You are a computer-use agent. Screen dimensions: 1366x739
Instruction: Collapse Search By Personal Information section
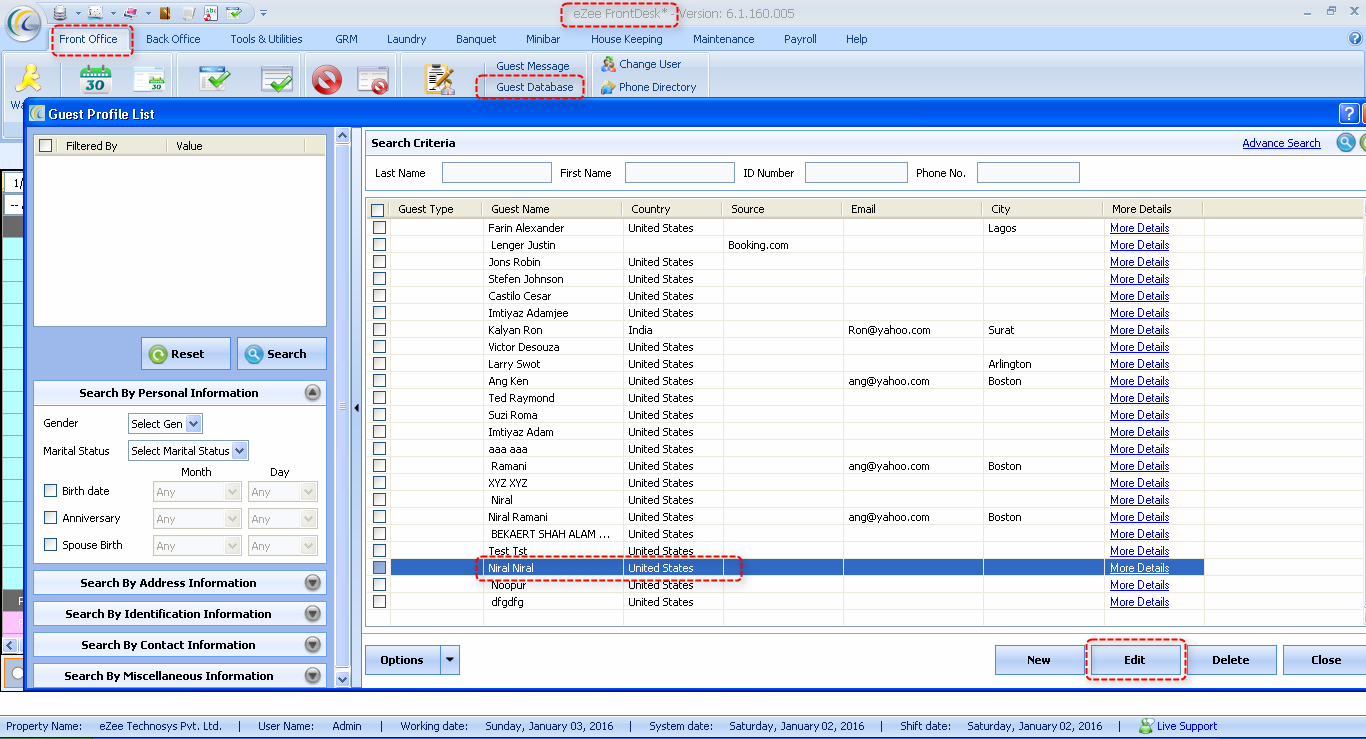pos(312,393)
